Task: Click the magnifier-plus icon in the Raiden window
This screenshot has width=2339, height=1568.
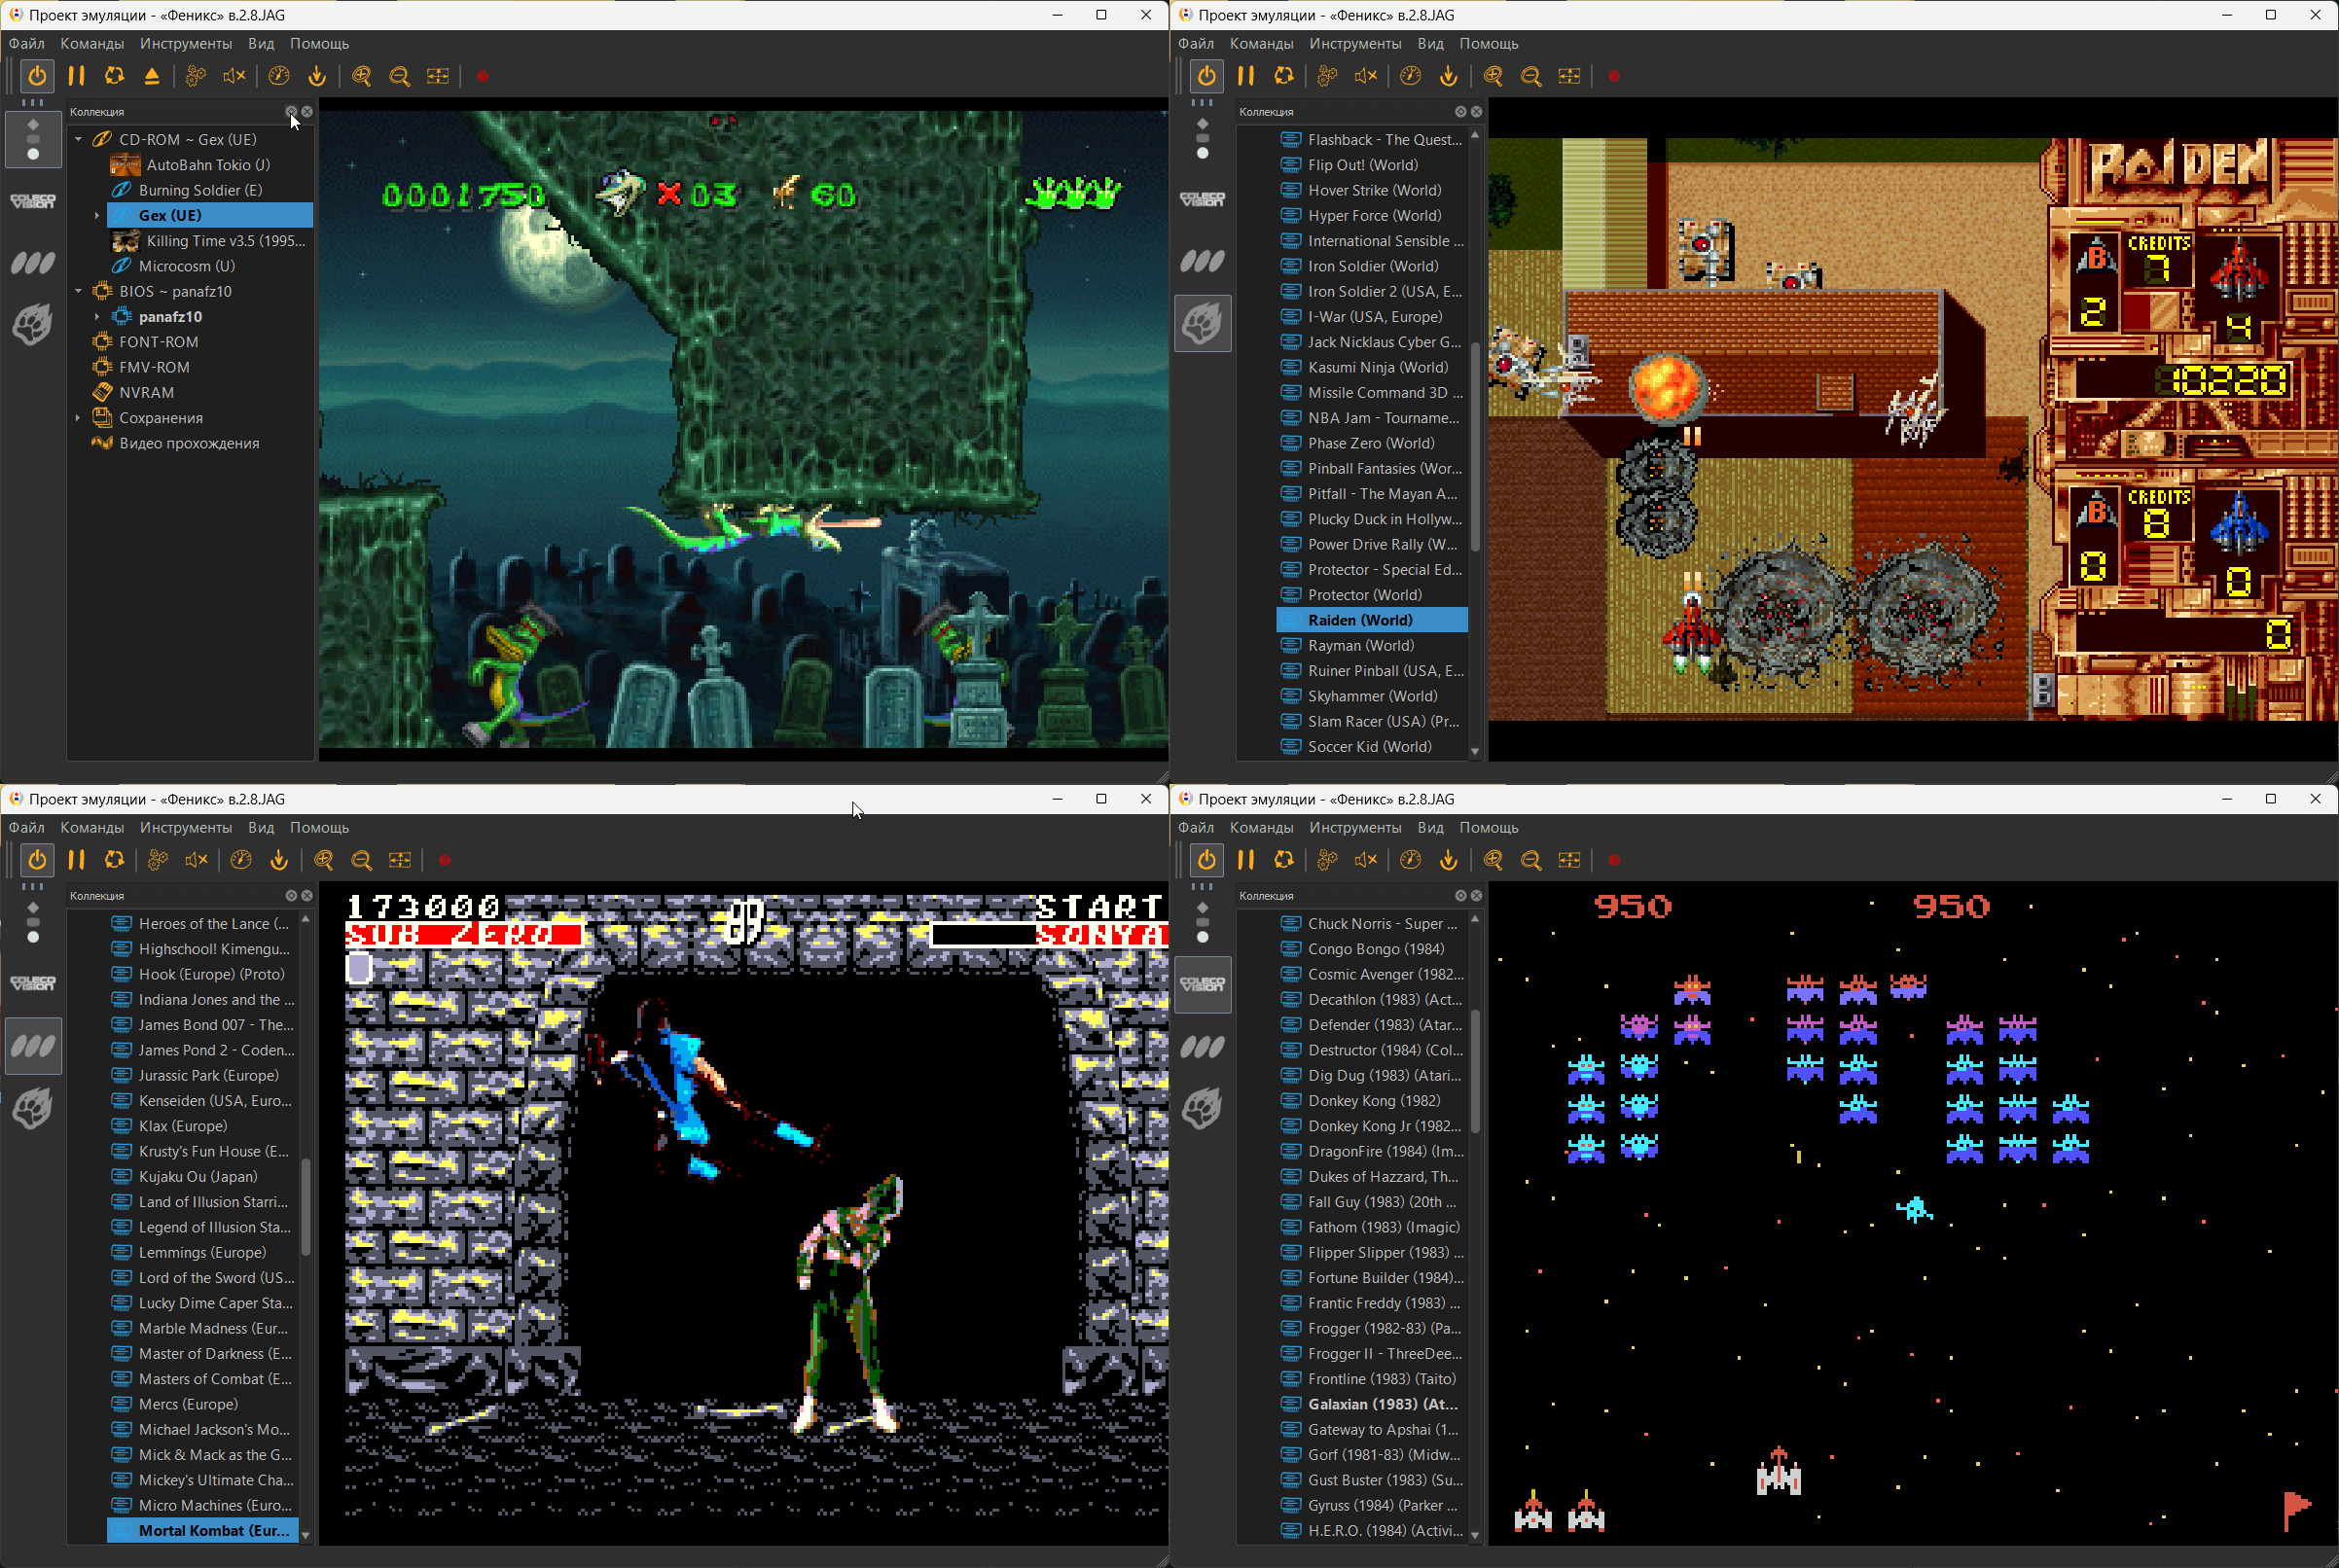Action: tap(1493, 76)
